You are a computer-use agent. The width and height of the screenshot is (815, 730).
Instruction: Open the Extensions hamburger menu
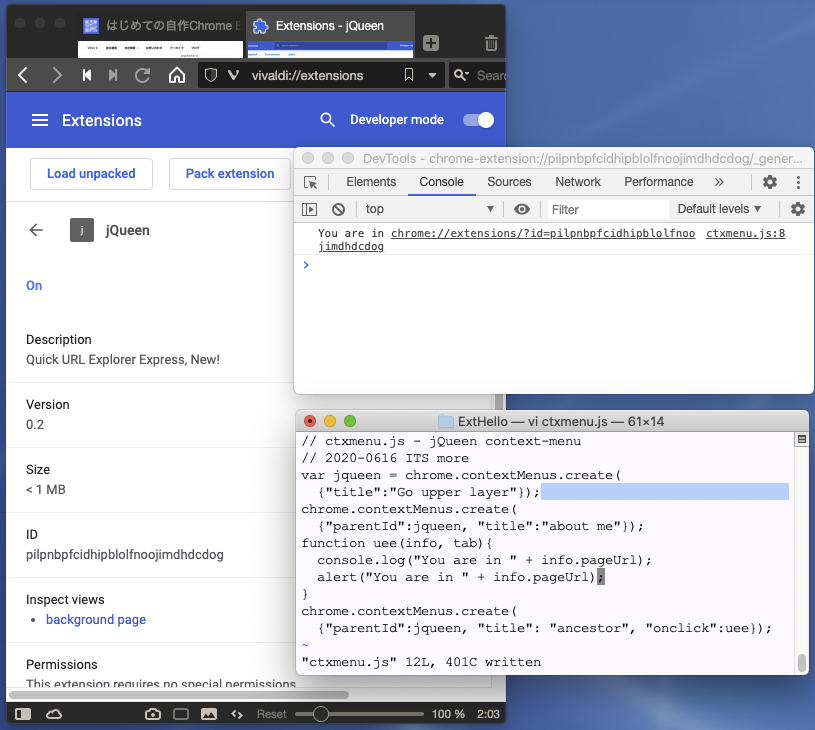[x=40, y=120]
